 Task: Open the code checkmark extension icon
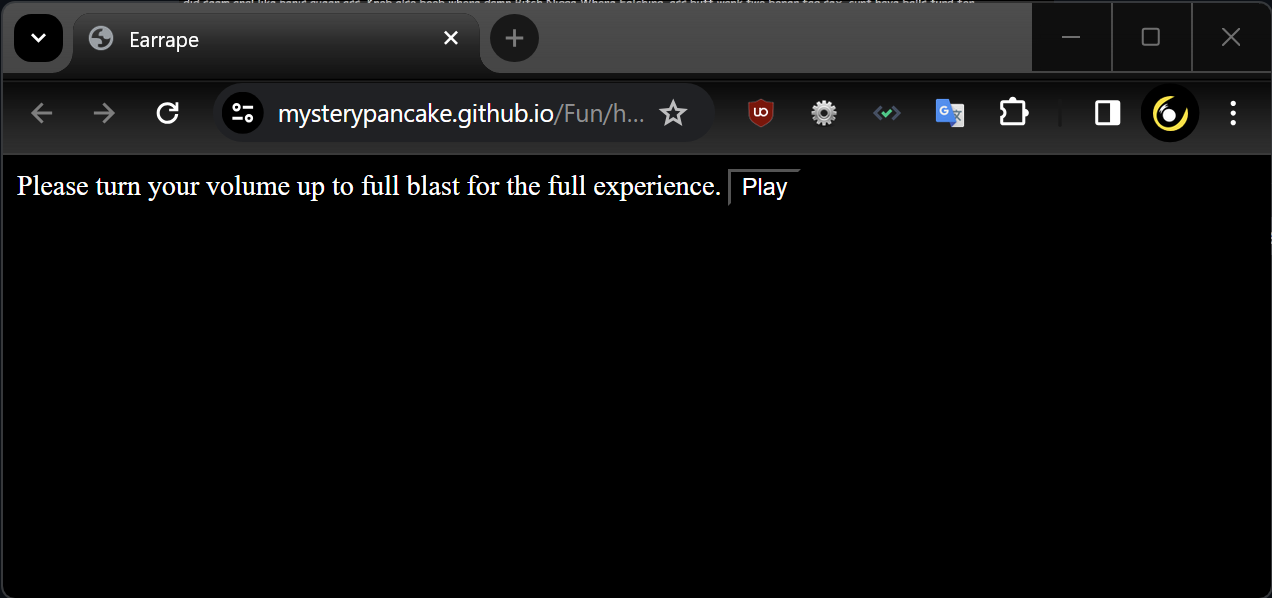(x=887, y=113)
